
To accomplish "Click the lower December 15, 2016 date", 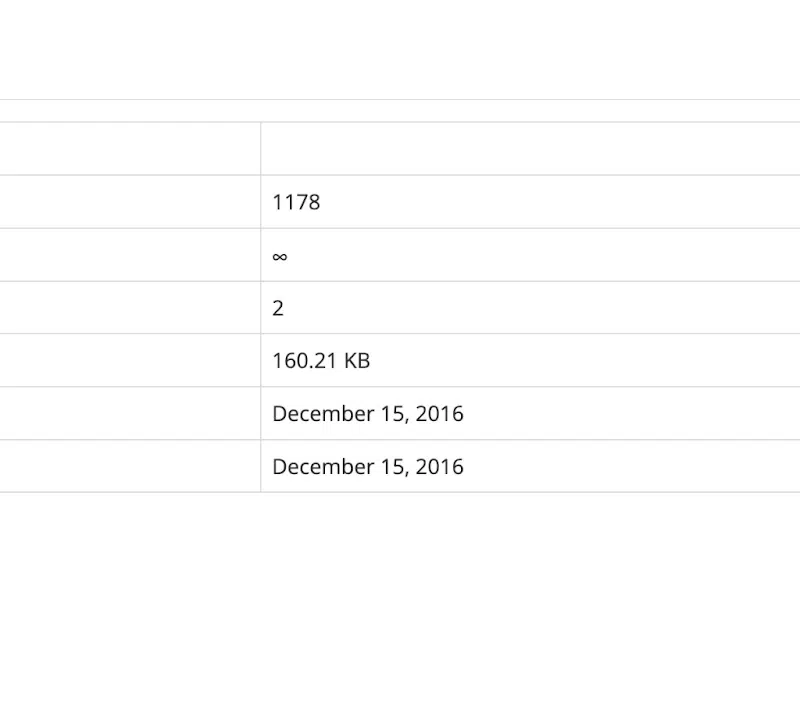I will coord(367,467).
